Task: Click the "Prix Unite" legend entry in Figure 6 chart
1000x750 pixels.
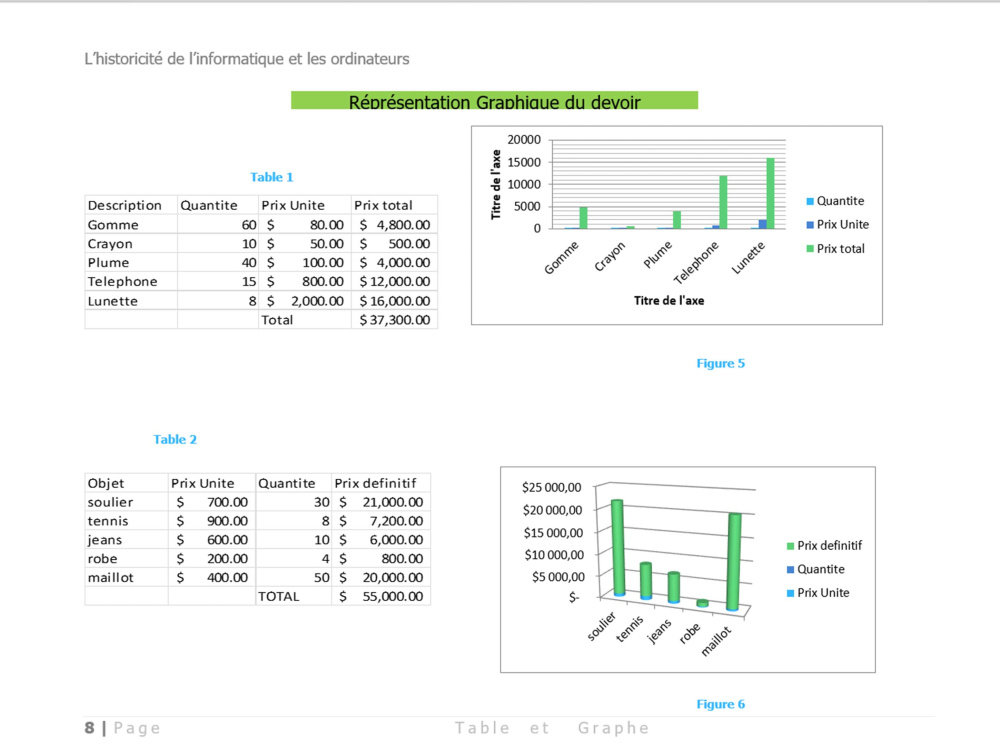Action: click(818, 593)
